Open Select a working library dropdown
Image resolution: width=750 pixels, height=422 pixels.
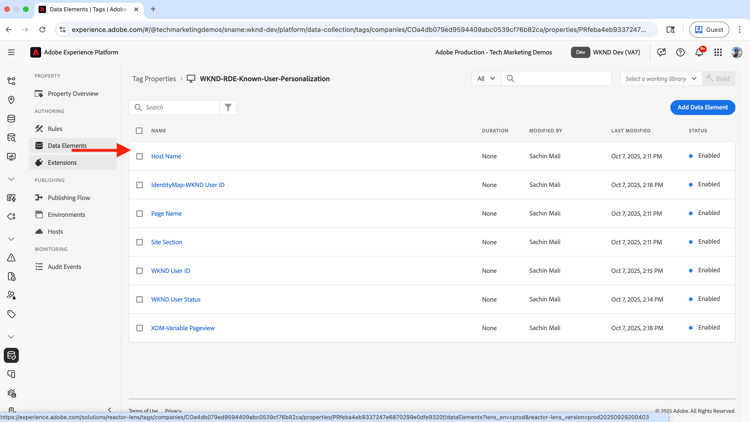click(661, 78)
